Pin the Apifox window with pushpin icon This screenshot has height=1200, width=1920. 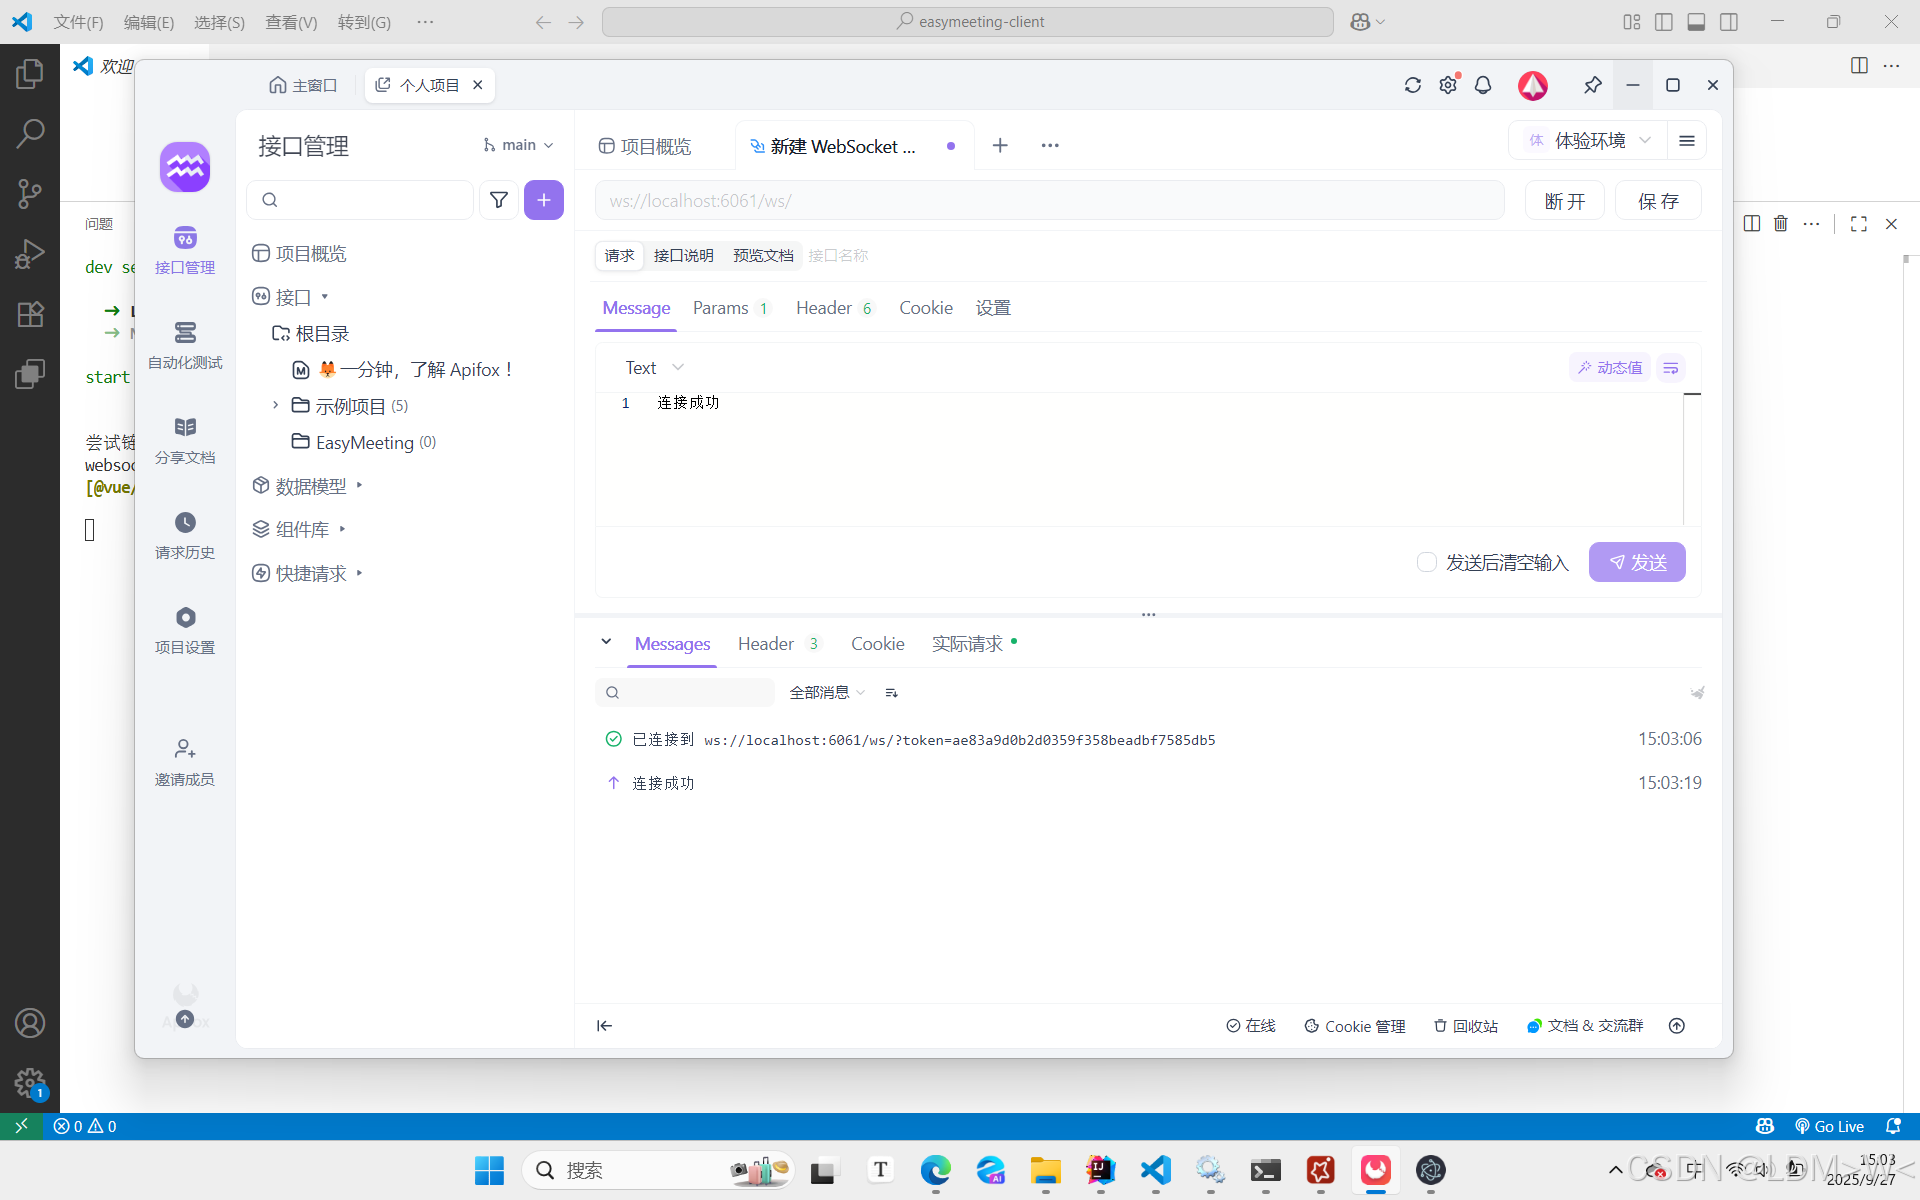1593,85
